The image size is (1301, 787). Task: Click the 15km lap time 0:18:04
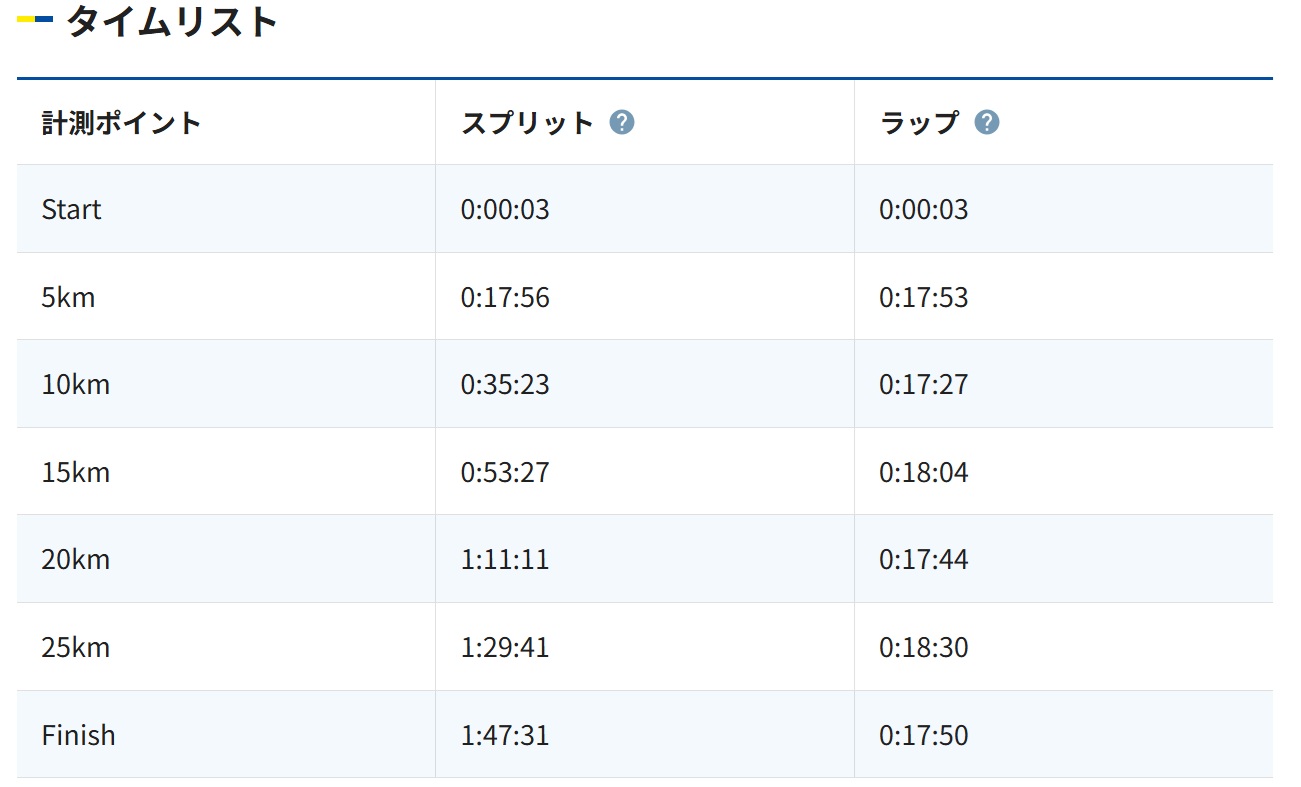(x=924, y=472)
